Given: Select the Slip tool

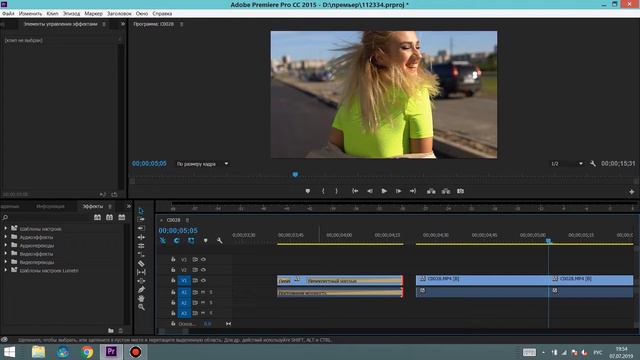Looking at the screenshot, I should 141,272.
